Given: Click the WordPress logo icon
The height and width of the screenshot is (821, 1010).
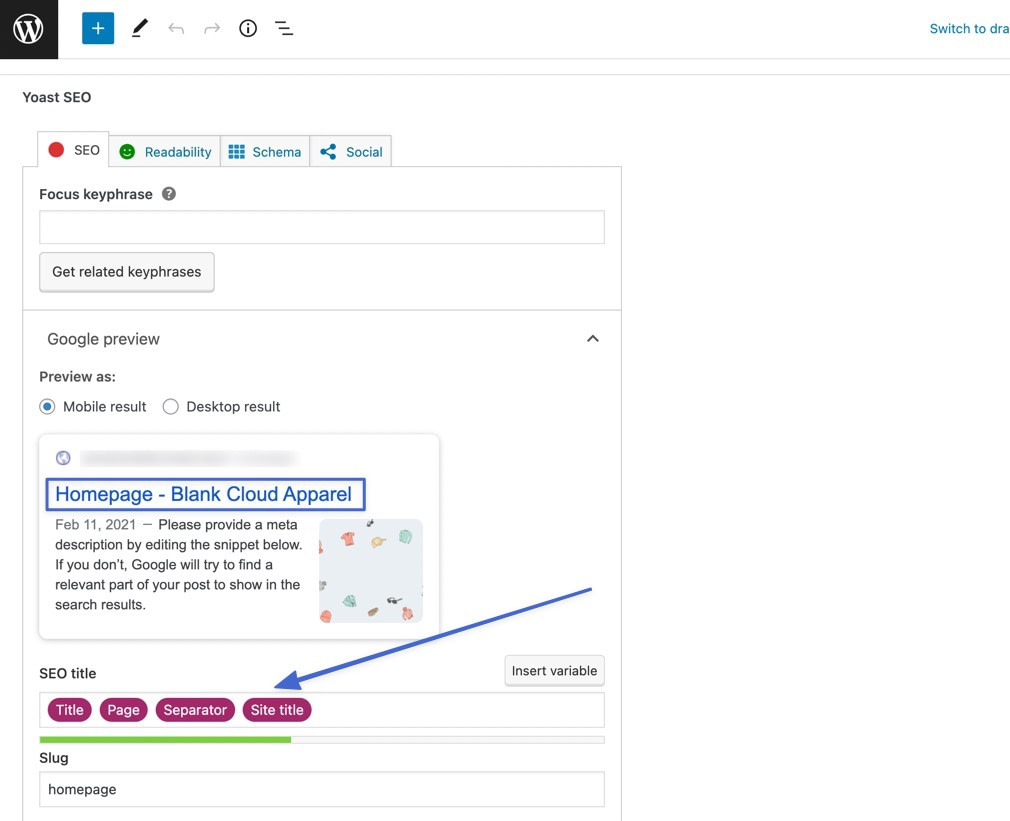Looking at the screenshot, I should coord(28,29).
